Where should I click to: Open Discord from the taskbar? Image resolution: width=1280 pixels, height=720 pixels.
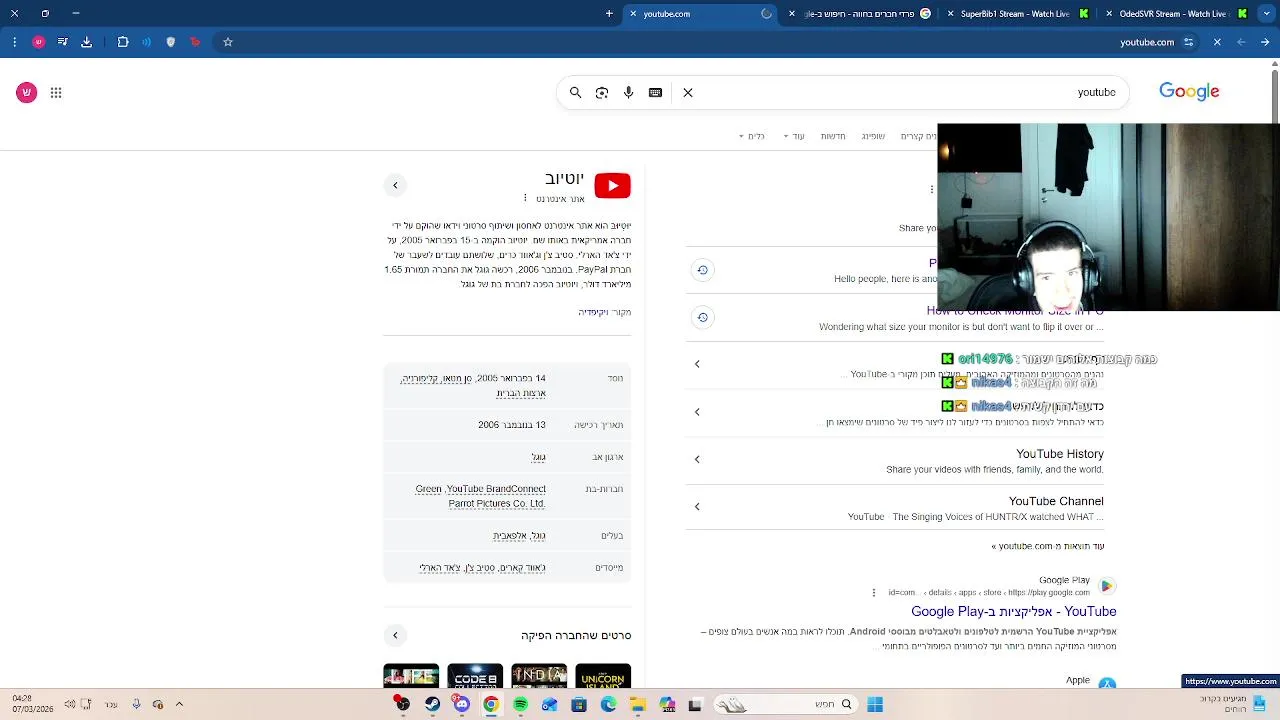pos(461,704)
